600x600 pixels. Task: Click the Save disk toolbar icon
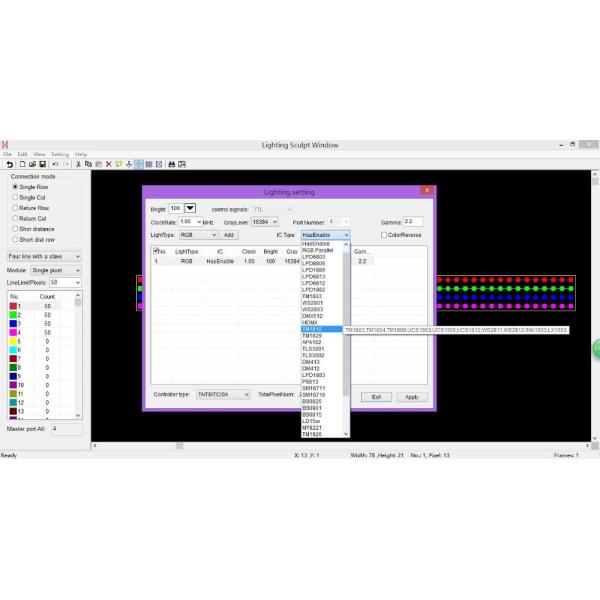click(42, 164)
